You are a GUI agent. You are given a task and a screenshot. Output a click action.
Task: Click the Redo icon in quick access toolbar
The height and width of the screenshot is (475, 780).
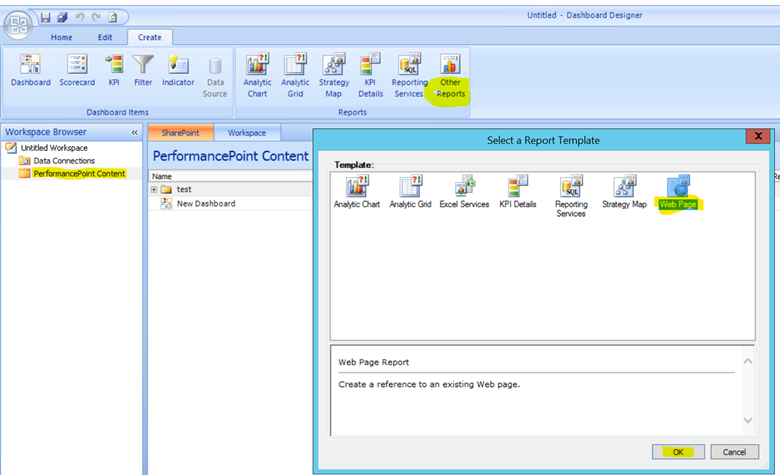click(x=96, y=17)
